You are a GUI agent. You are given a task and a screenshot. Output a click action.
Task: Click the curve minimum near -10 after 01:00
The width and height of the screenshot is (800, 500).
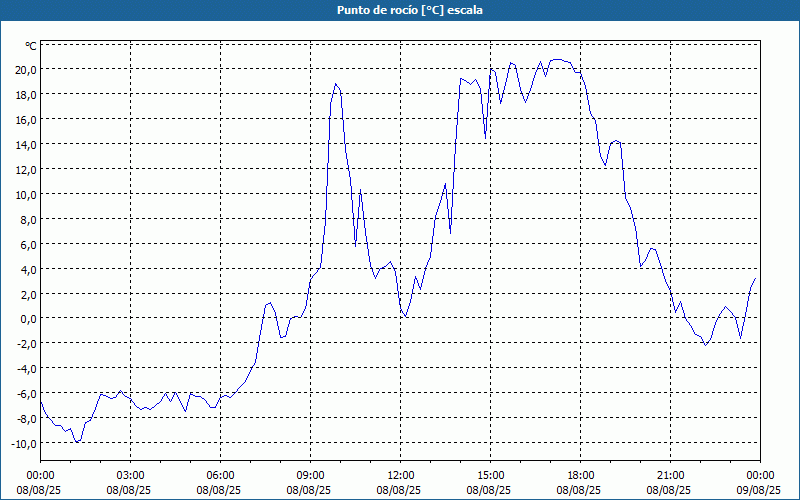point(77,442)
